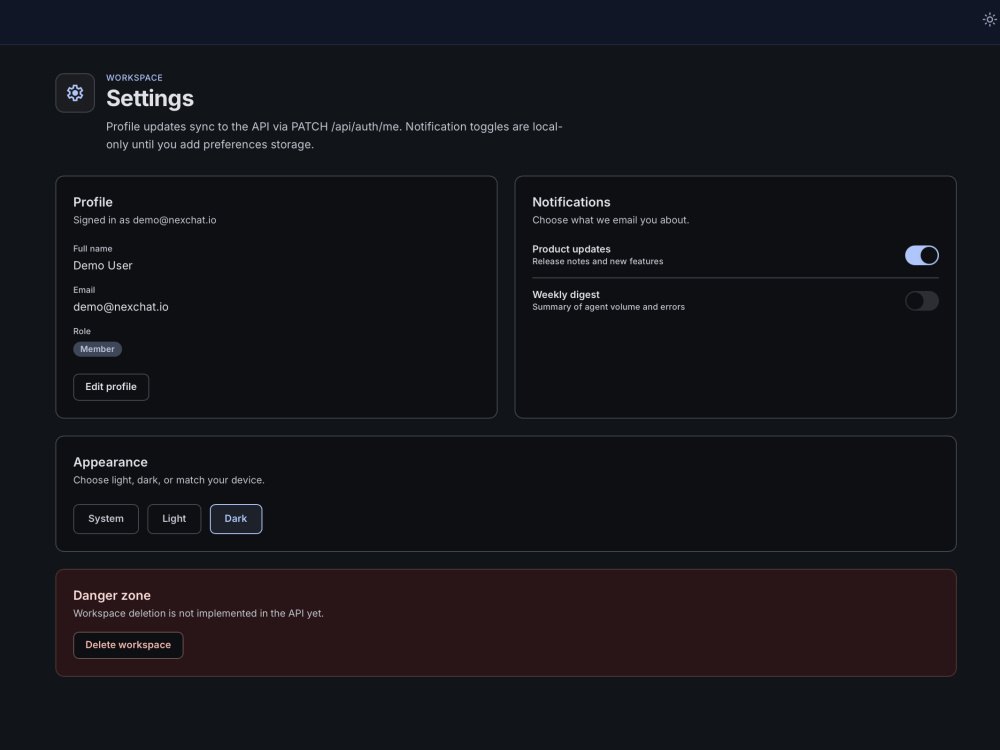
Task: Click the Settings gear icon tile
Action: coord(75,93)
